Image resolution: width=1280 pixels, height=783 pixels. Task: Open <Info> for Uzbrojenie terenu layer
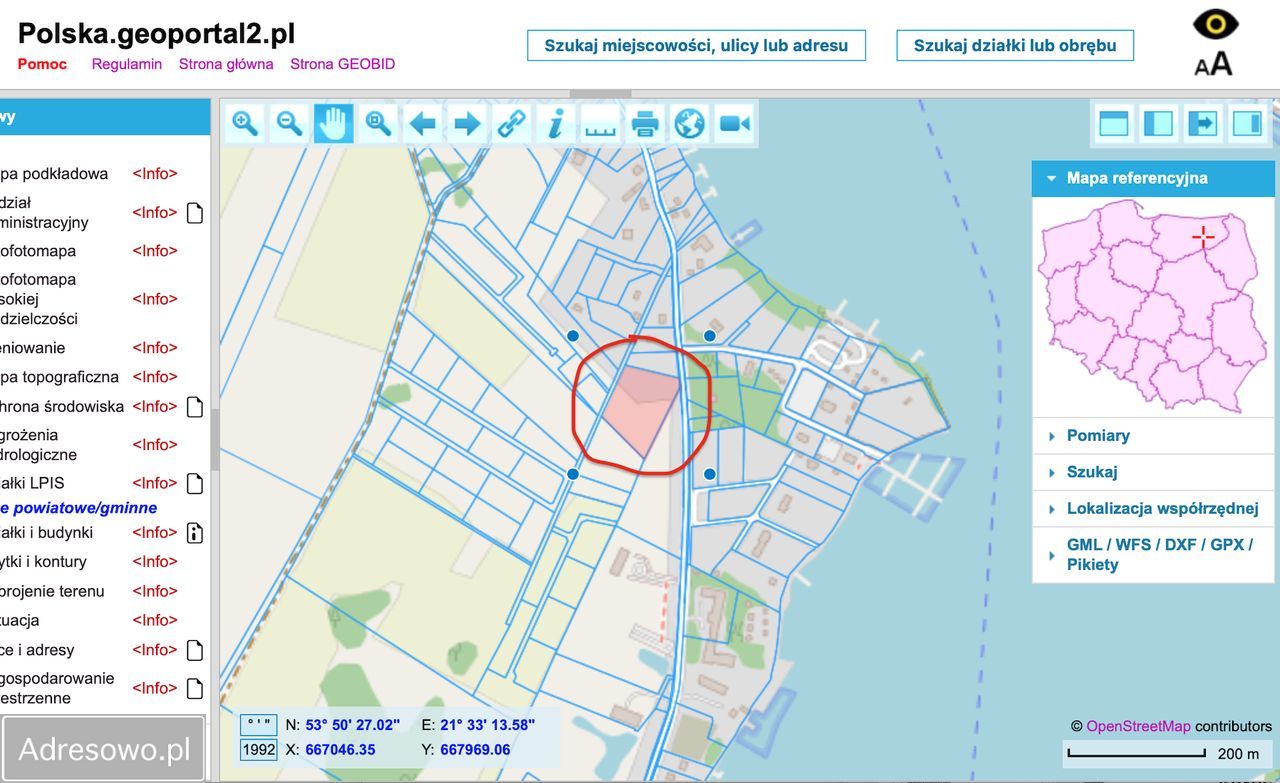155,591
